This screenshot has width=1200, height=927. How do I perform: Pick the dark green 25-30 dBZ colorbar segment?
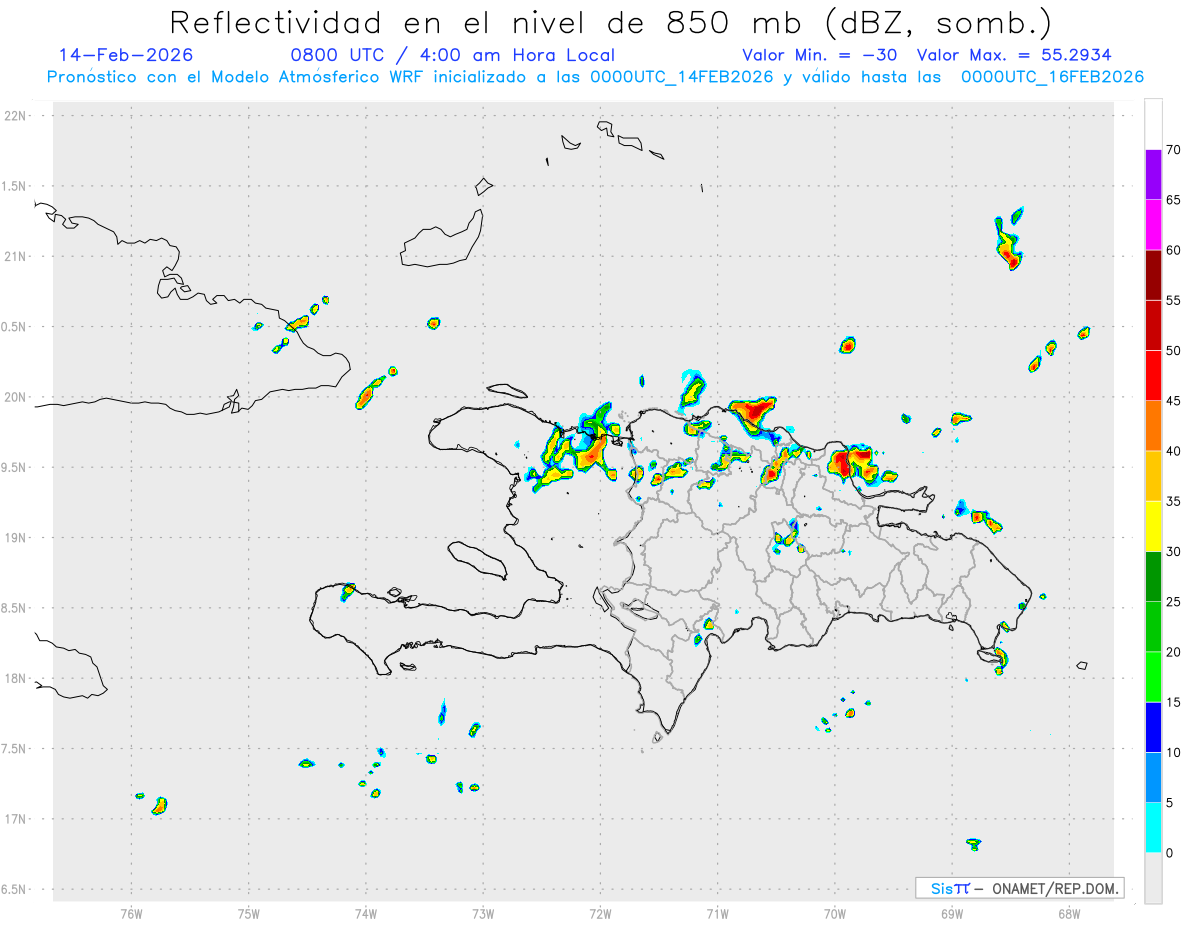click(1153, 577)
